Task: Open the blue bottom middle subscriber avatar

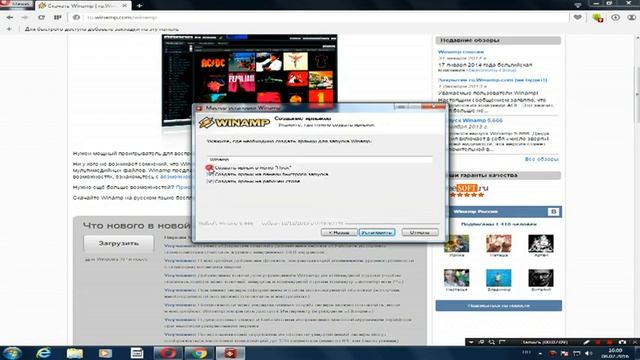Action: [498, 278]
